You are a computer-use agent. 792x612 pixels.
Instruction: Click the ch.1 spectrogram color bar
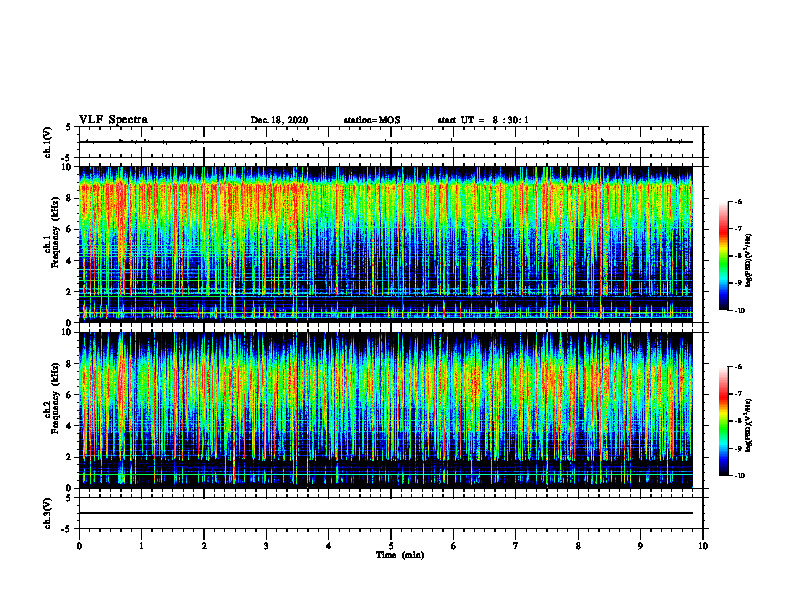coord(723,256)
